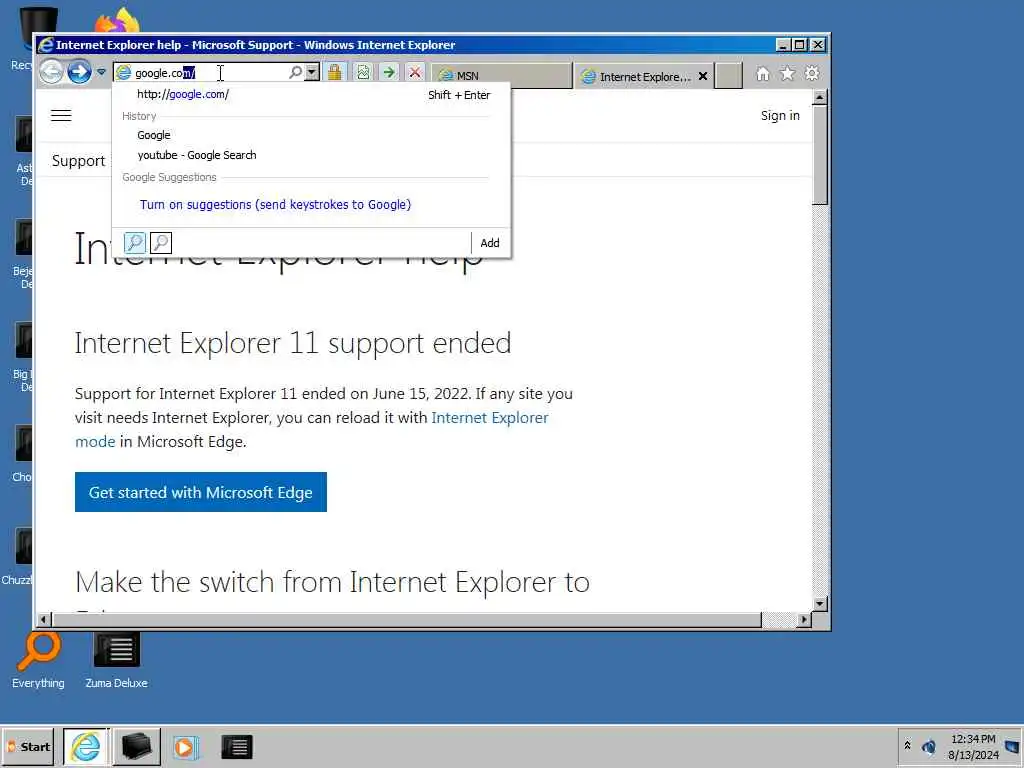The image size is (1024, 768).
Task: Click the red Stop button
Action: [415, 72]
